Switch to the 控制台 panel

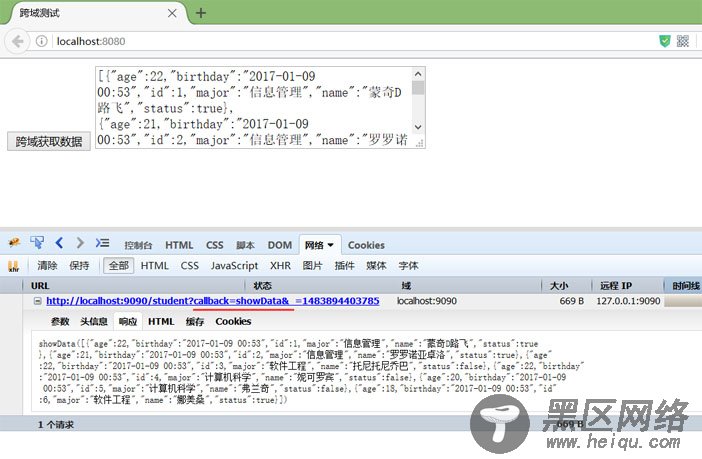click(138, 245)
